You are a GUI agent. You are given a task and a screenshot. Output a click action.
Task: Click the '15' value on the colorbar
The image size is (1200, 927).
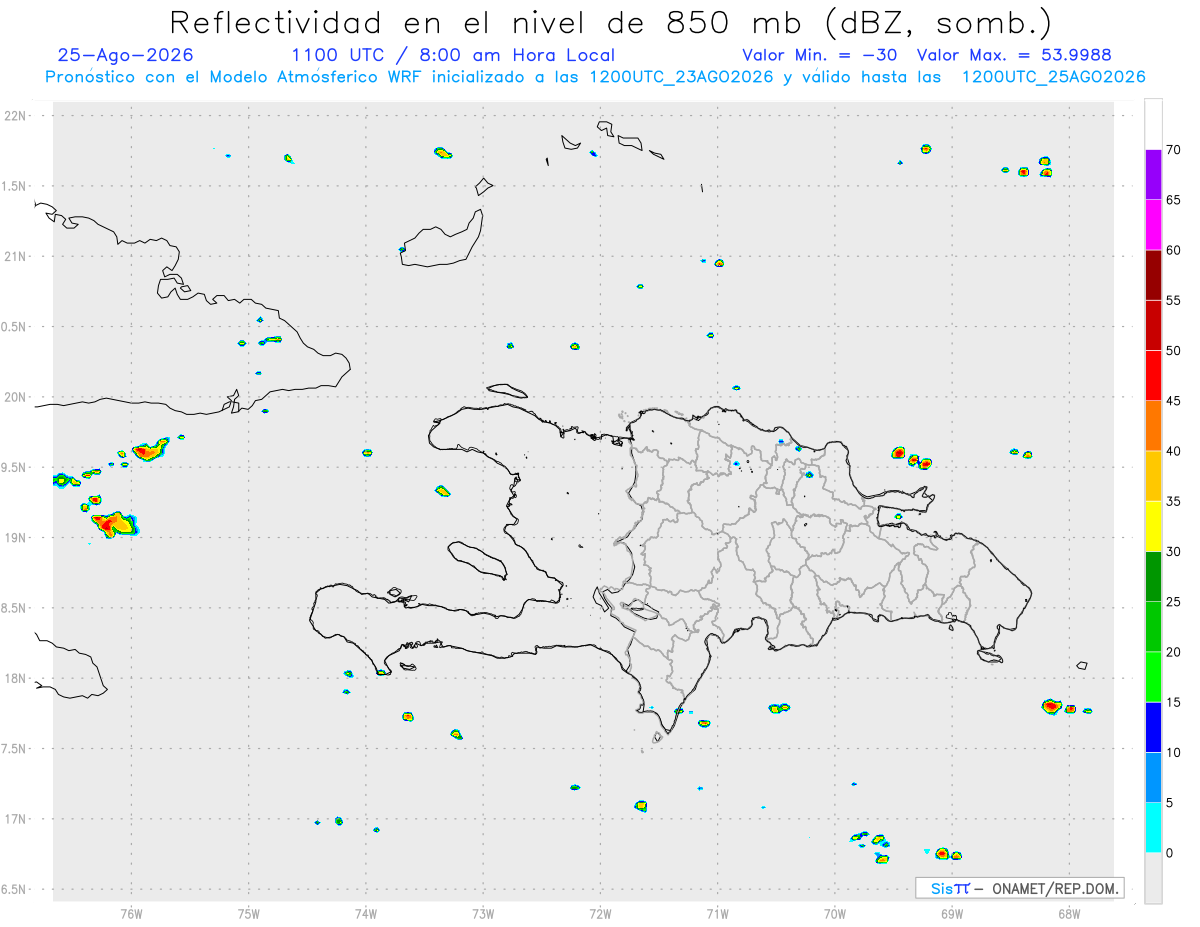coord(1173,702)
